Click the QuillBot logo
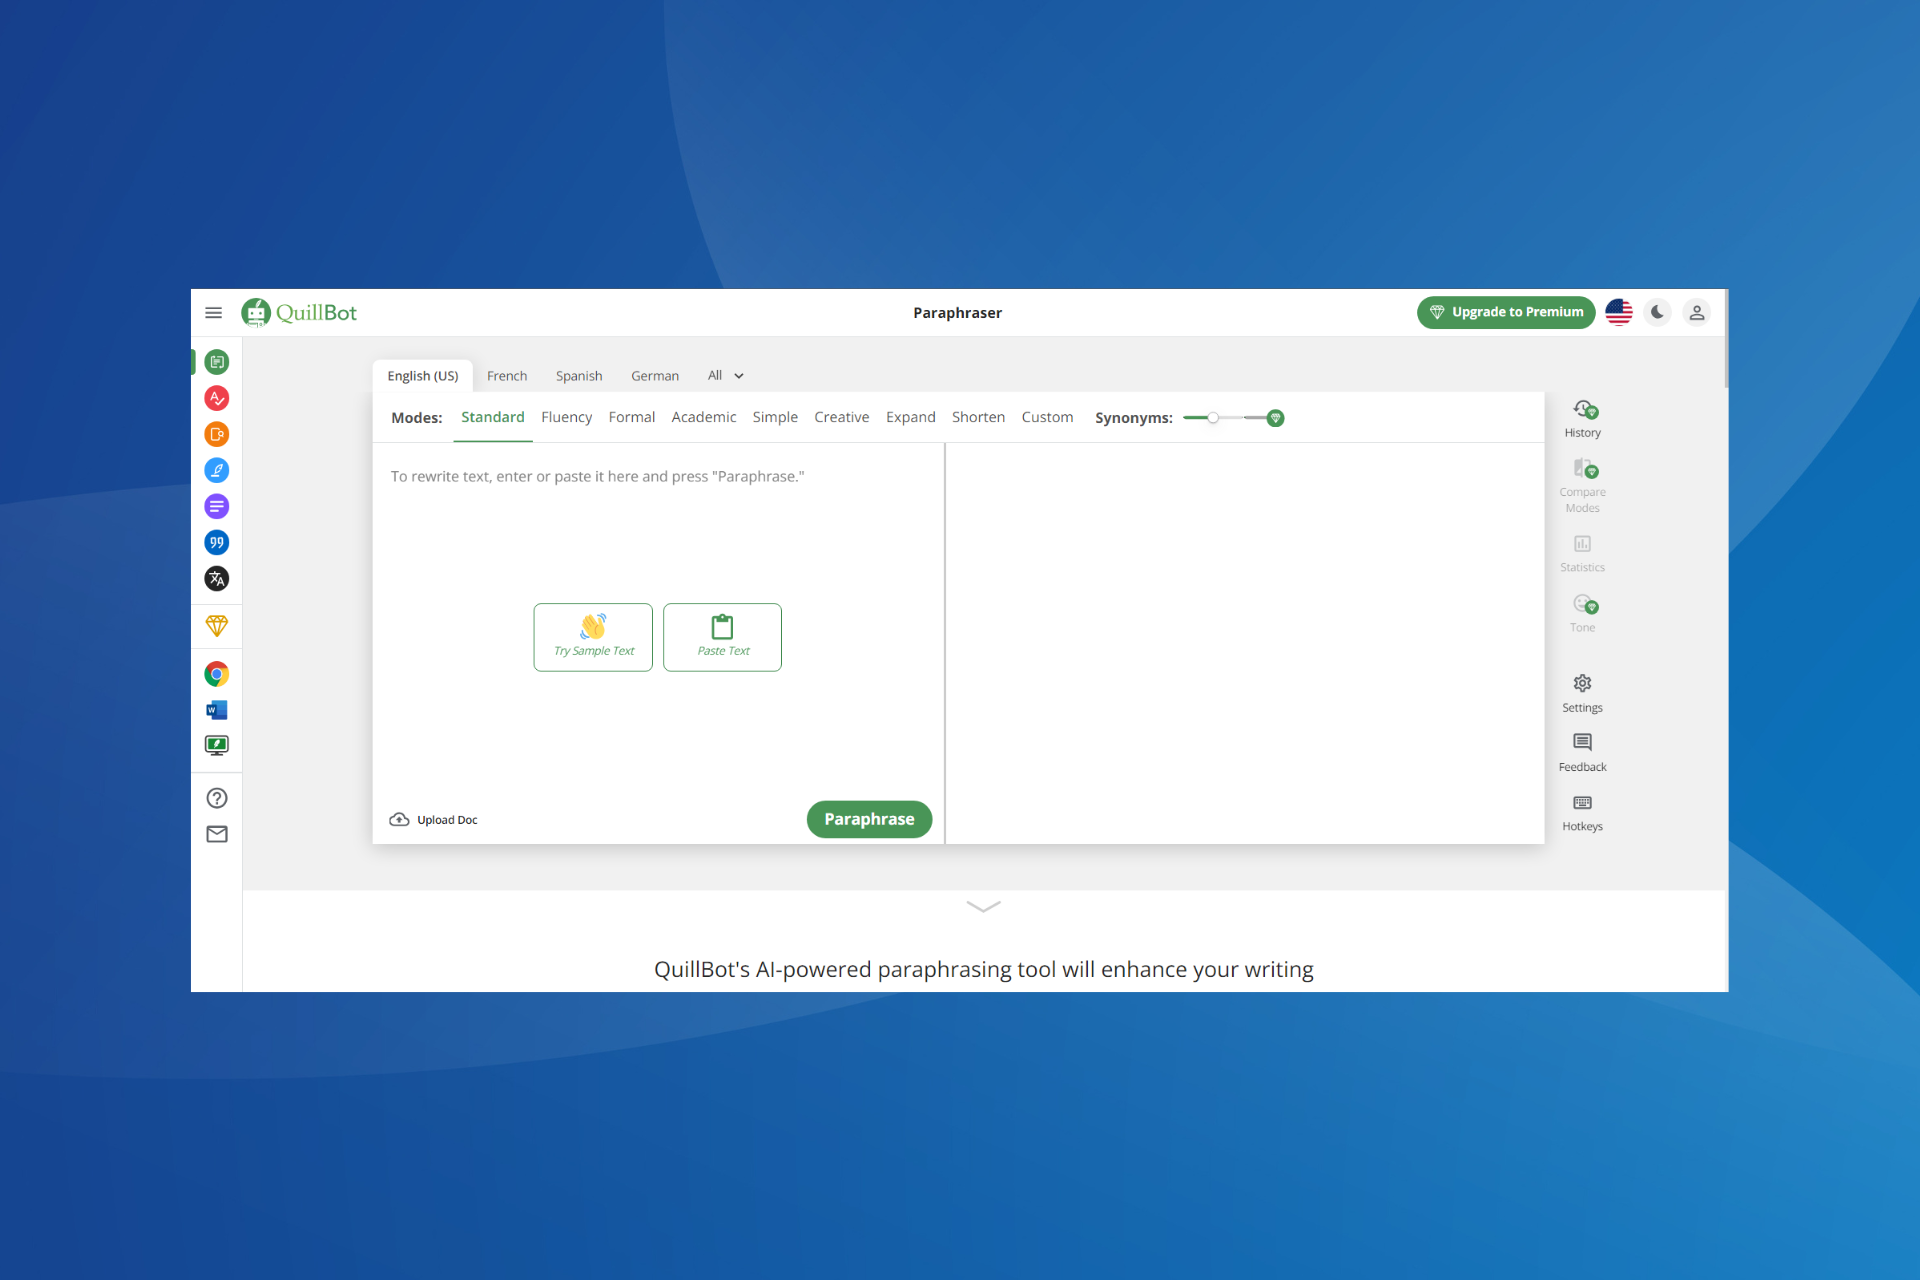The height and width of the screenshot is (1280, 1920). (299, 313)
